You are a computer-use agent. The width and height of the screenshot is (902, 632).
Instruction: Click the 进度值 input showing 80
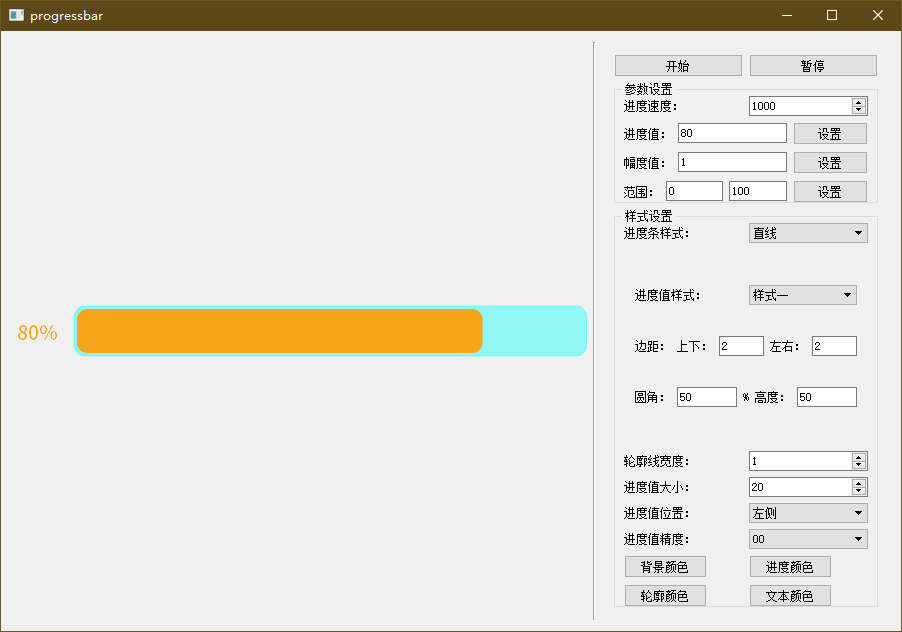click(x=730, y=132)
